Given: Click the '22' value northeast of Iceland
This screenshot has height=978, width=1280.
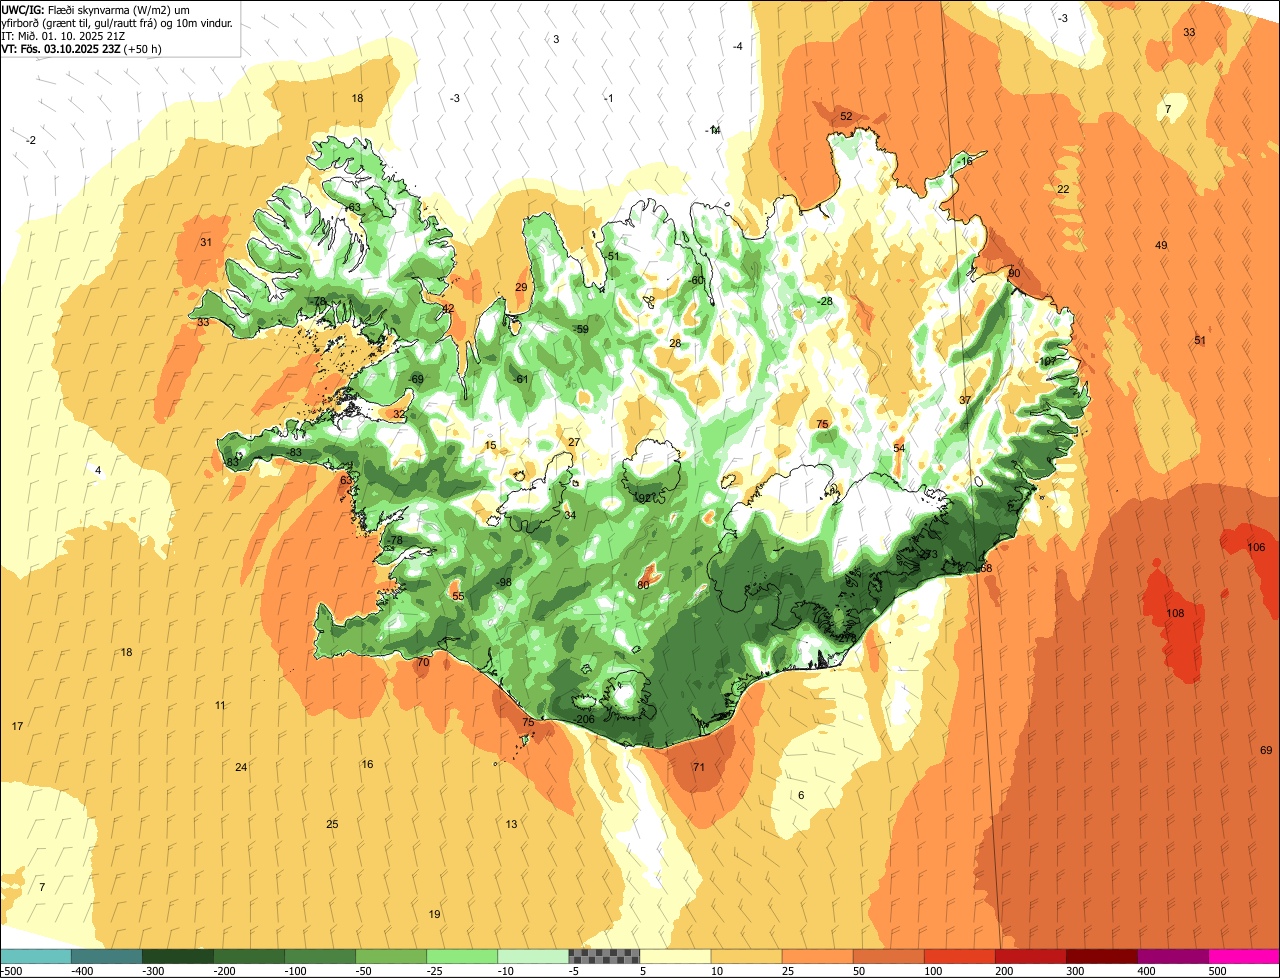Looking at the screenshot, I should [x=1063, y=189].
